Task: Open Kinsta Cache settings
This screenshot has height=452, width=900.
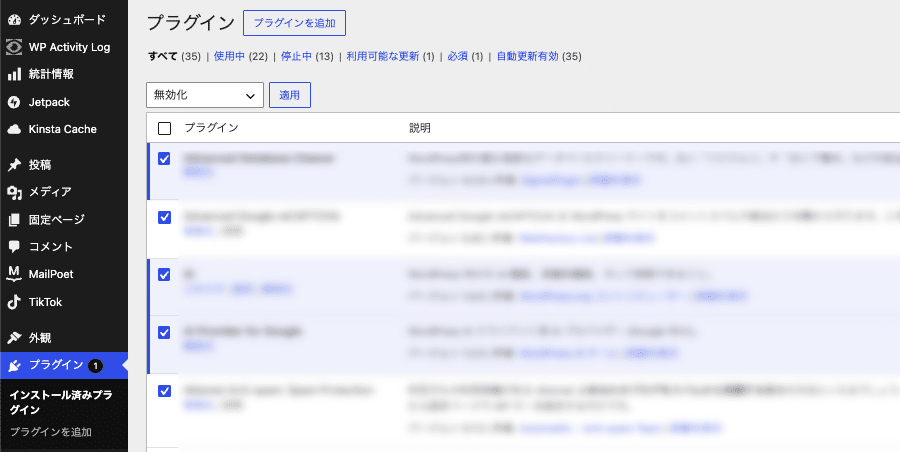Action: (63, 129)
